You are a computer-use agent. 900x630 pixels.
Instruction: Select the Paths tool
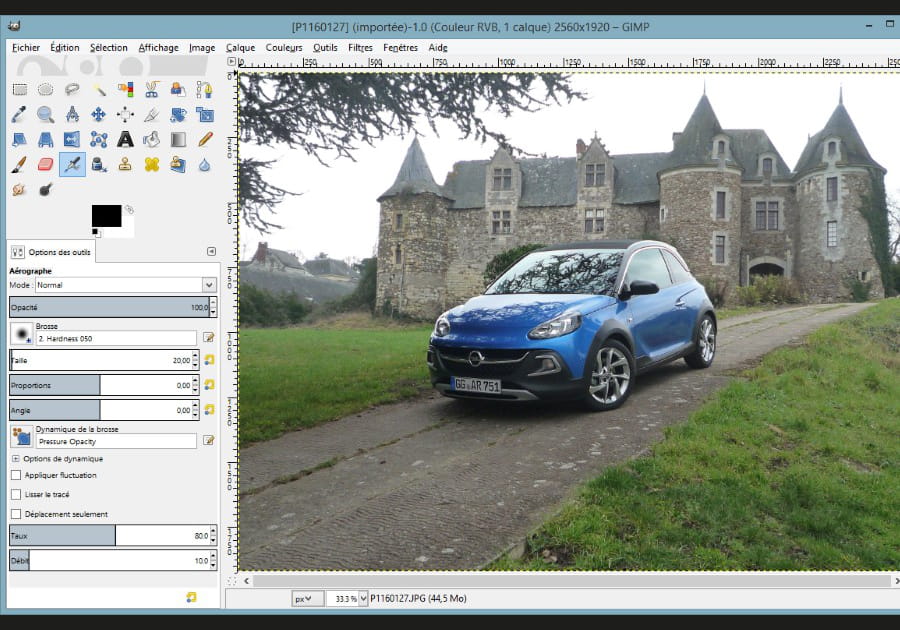click(204, 90)
